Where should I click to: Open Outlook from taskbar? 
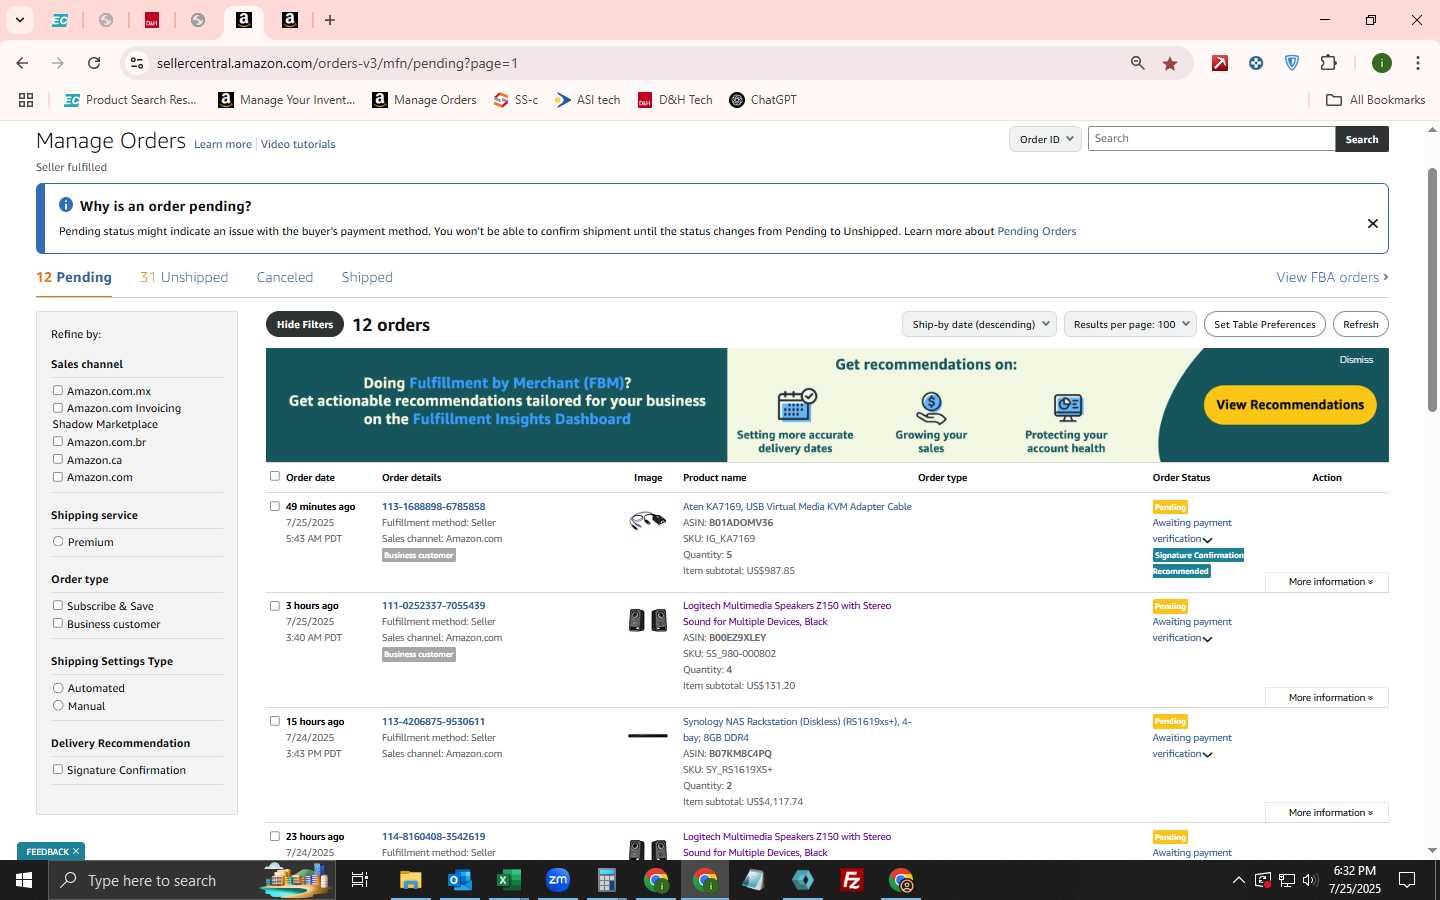459,880
